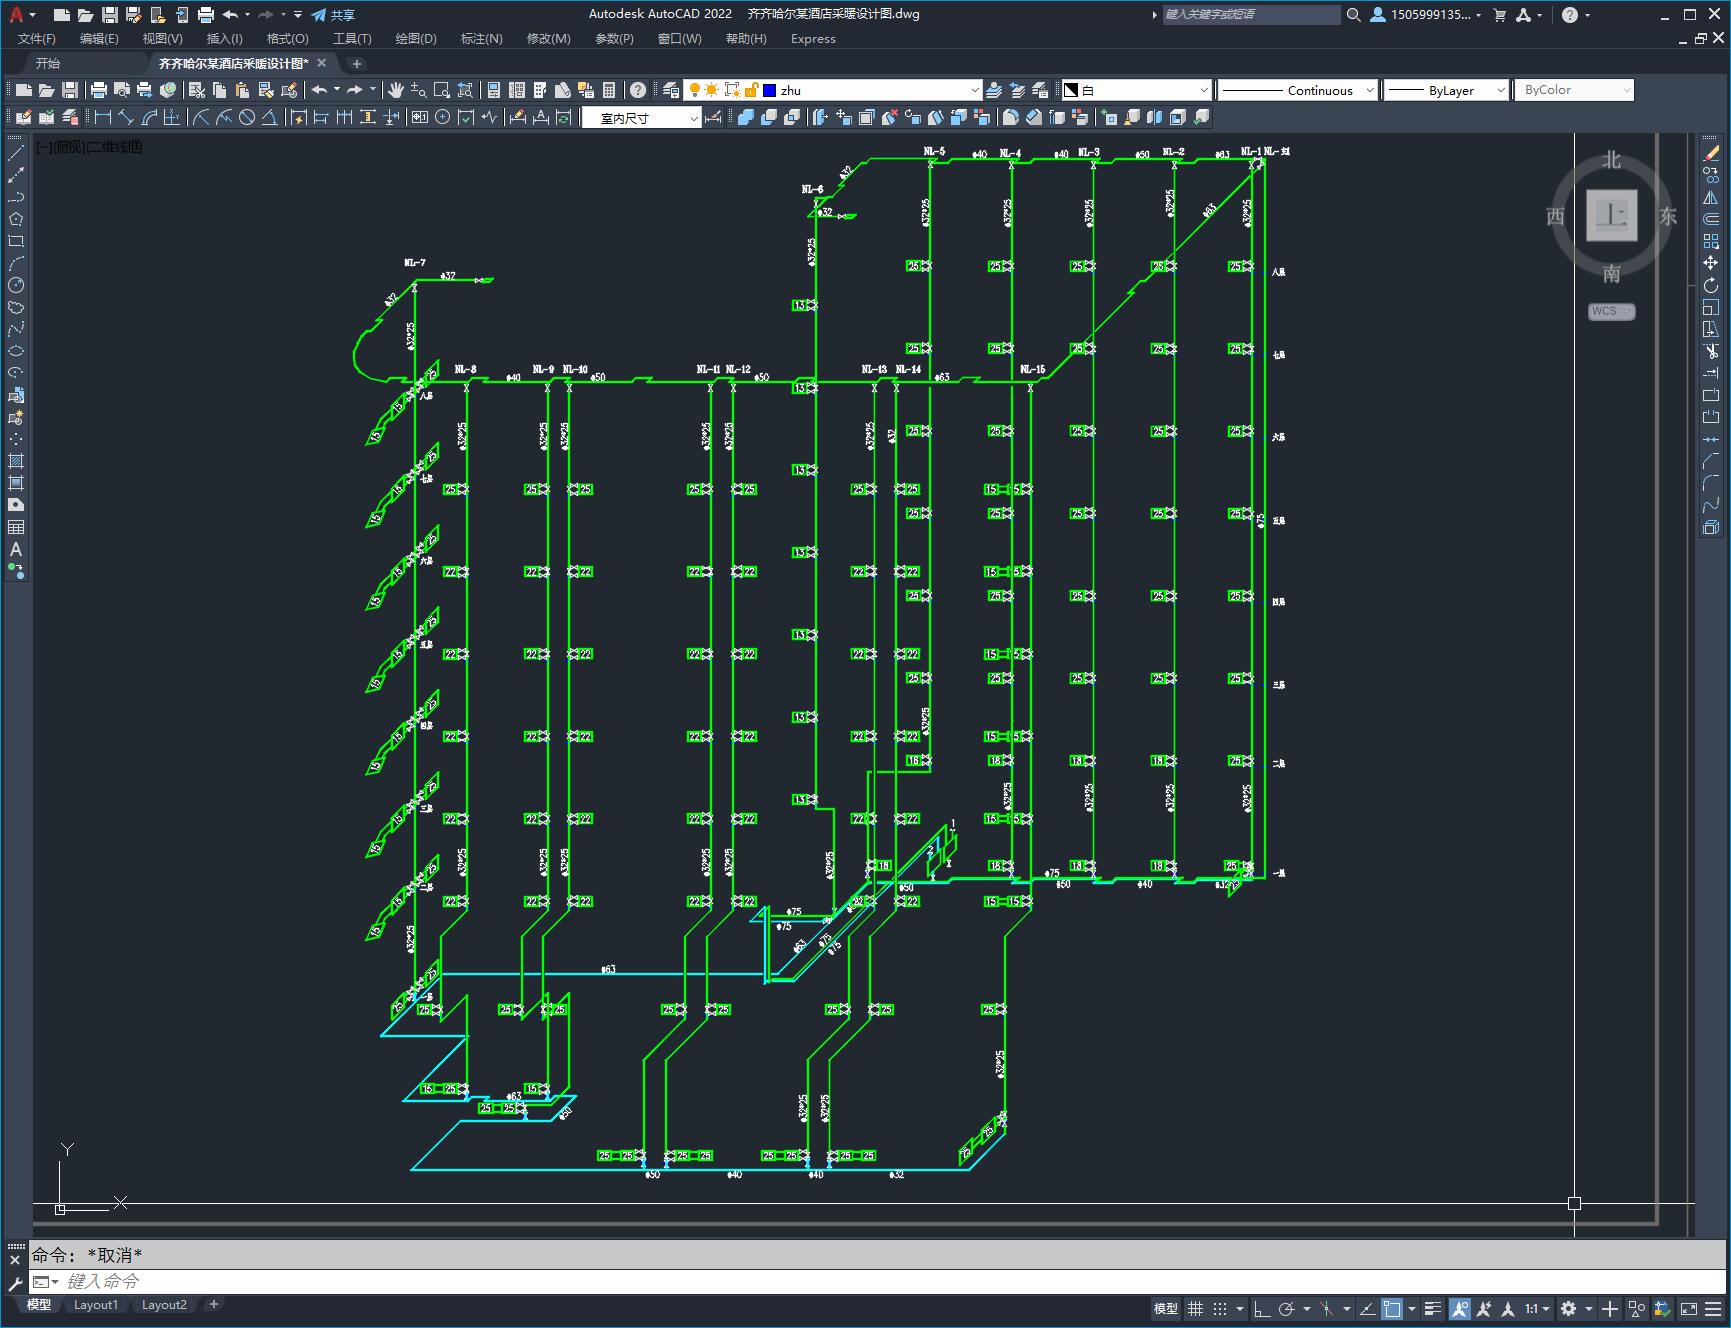Open the Workspace Switching gear
The image size is (1731, 1328).
pyautogui.click(x=1568, y=1308)
